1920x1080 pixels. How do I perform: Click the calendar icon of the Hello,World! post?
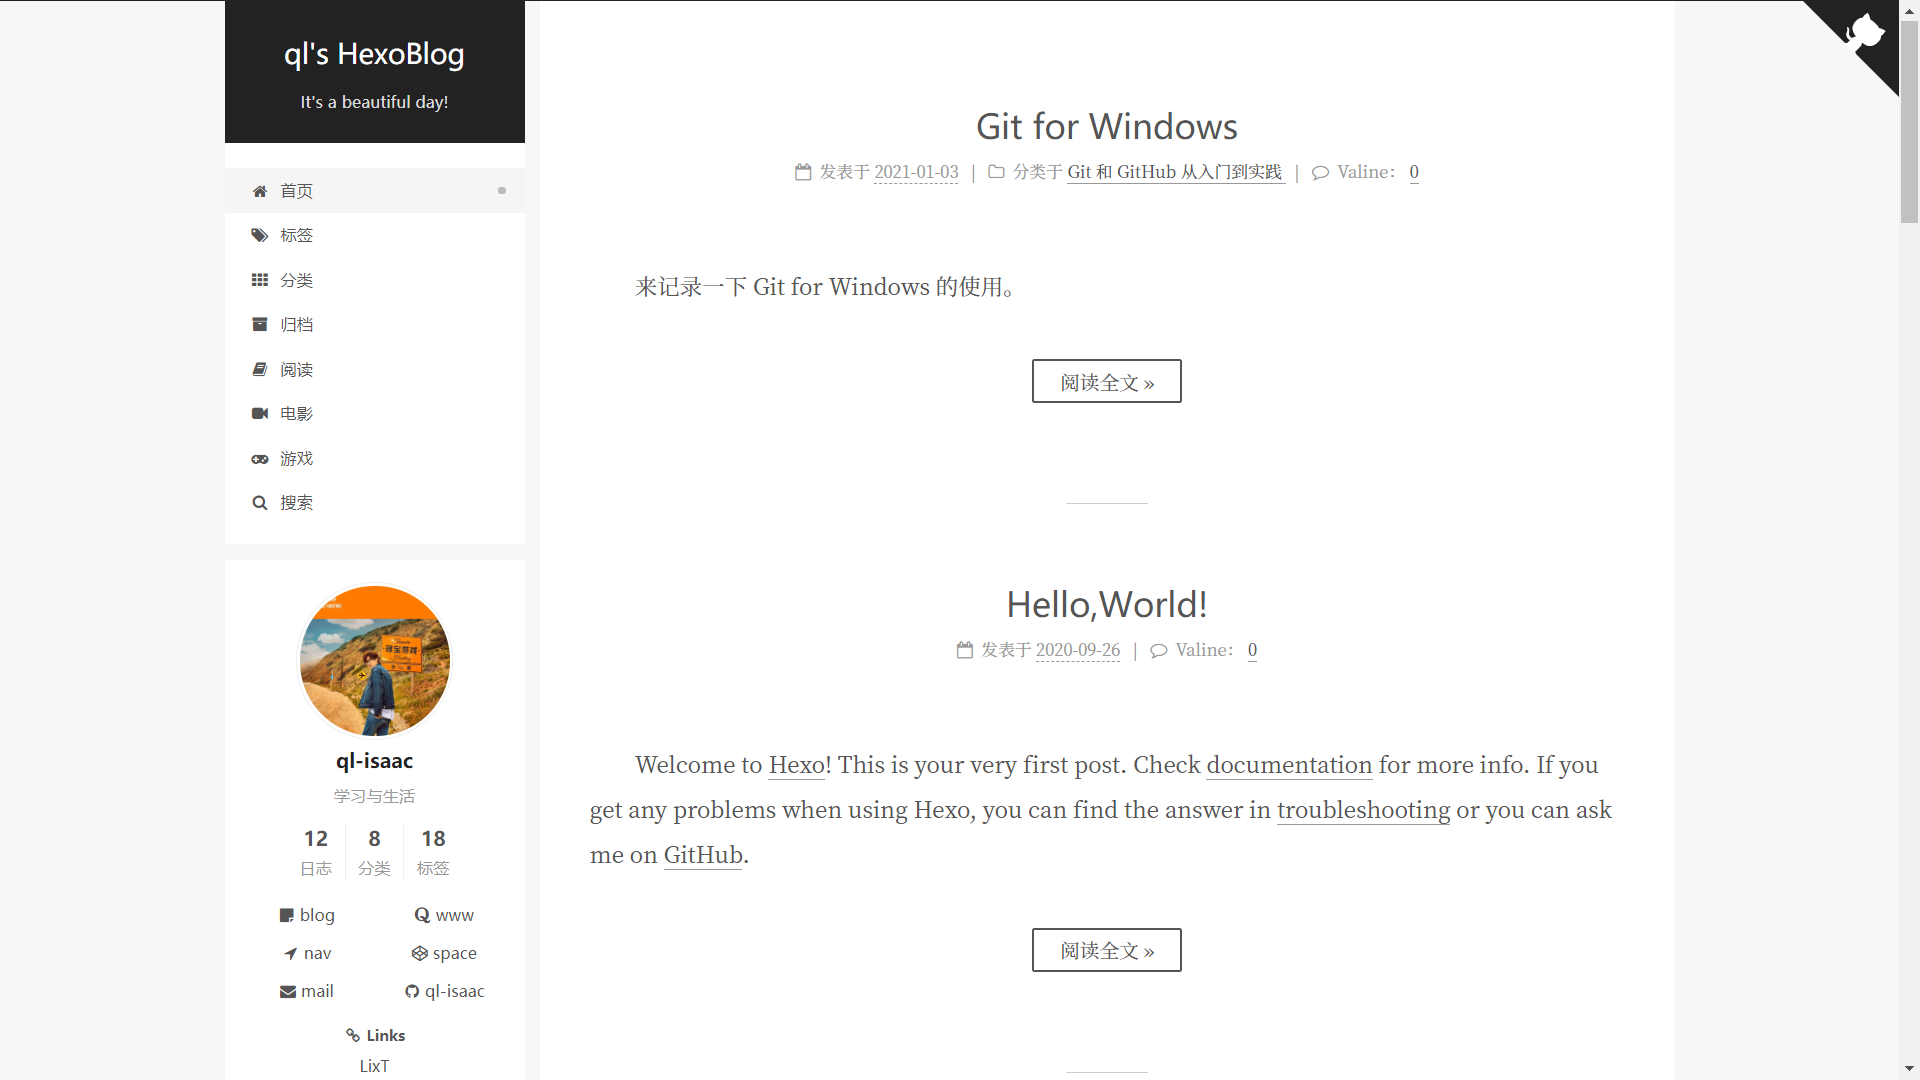click(965, 650)
